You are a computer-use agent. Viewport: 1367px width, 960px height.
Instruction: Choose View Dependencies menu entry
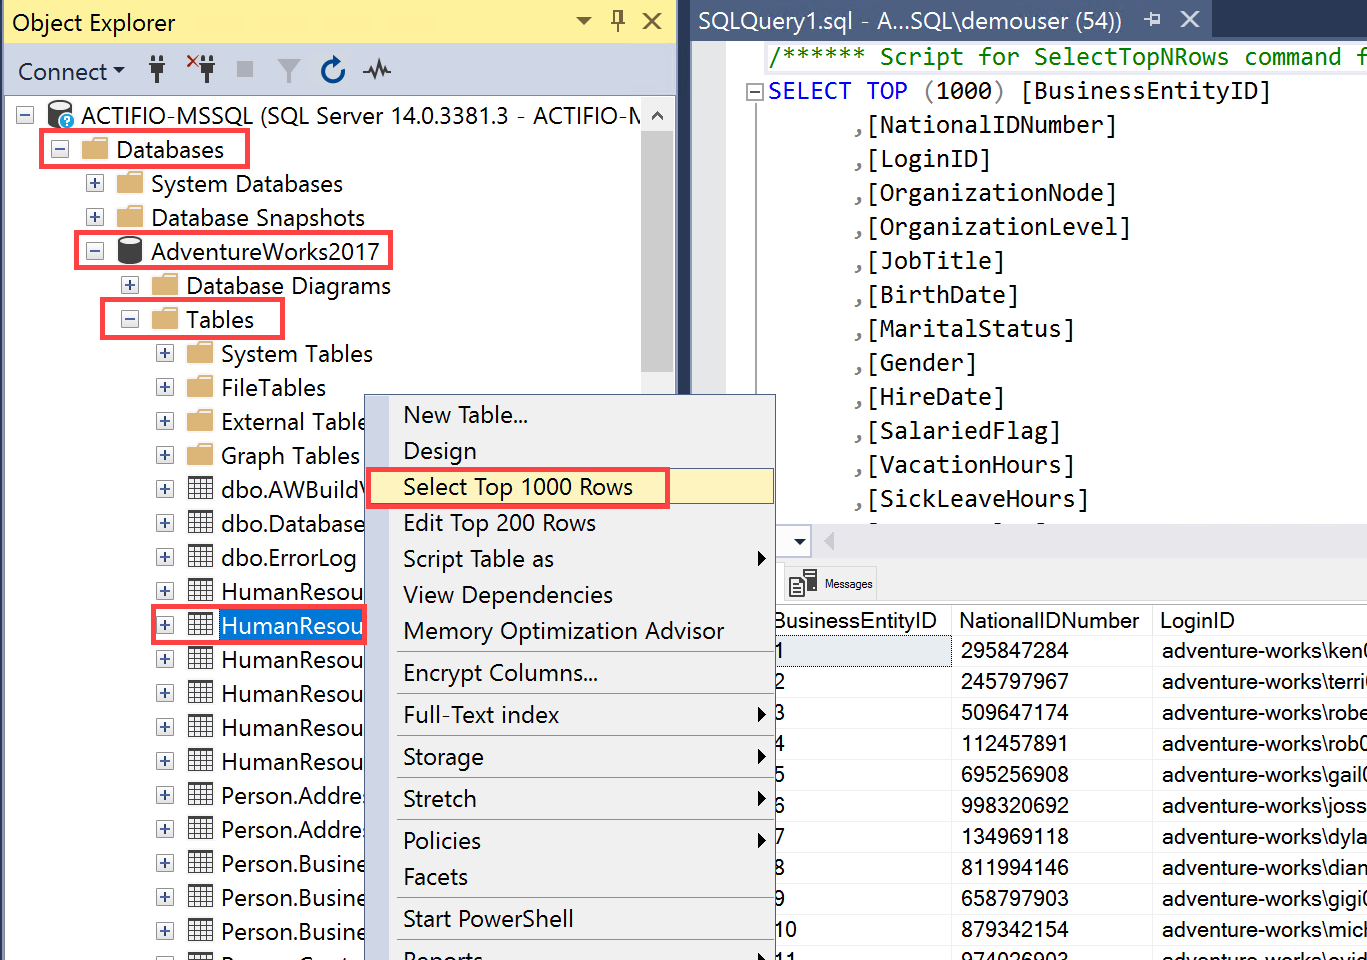pyautogui.click(x=570, y=595)
